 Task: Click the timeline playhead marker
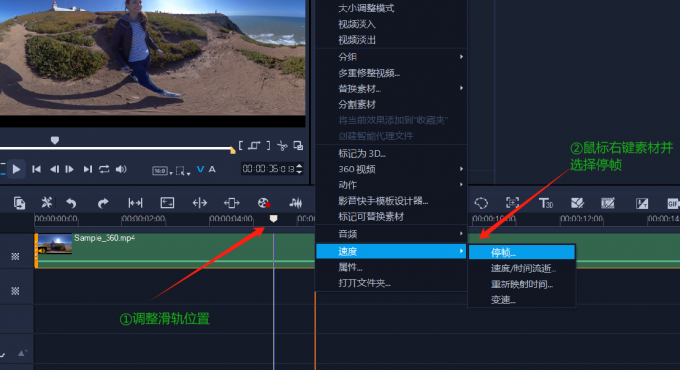click(x=273, y=218)
